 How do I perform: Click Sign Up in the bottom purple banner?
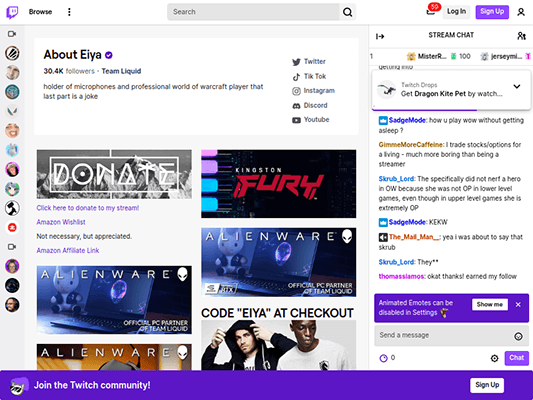487,385
